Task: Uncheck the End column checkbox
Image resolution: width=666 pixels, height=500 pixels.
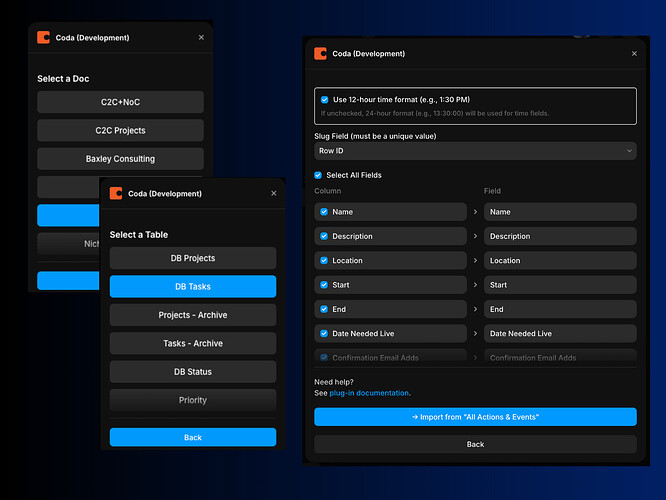Action: pyautogui.click(x=324, y=309)
